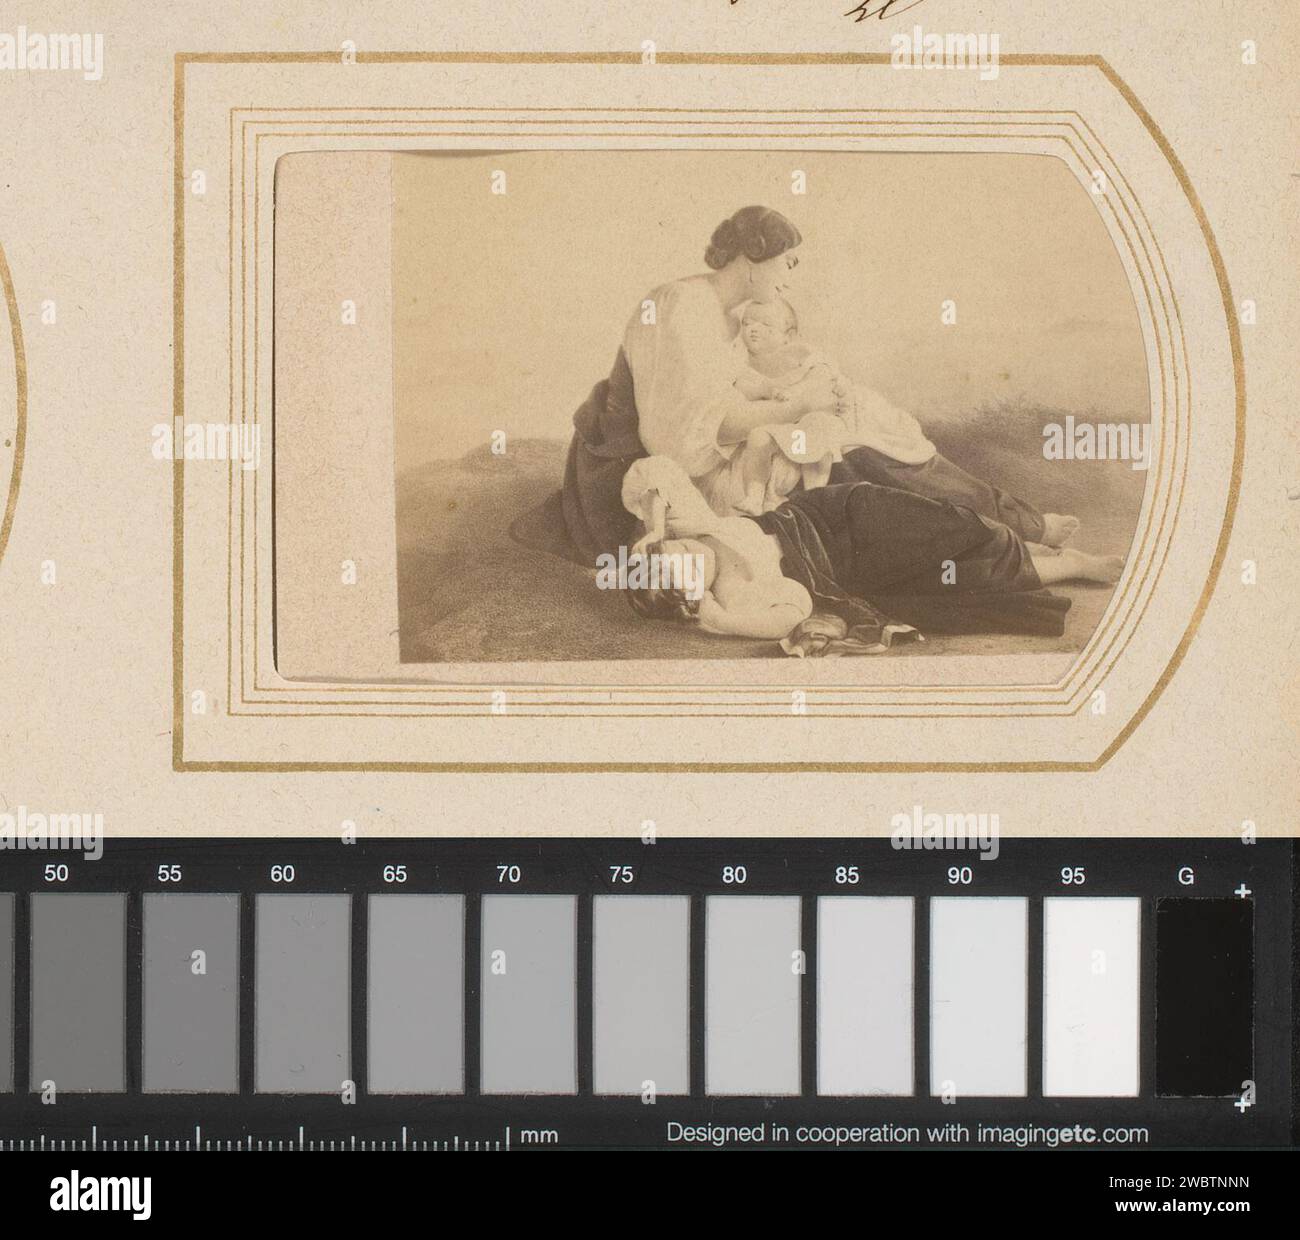Click the "mm" ruler unit label
The image size is (1300, 1240).
tap(540, 1136)
